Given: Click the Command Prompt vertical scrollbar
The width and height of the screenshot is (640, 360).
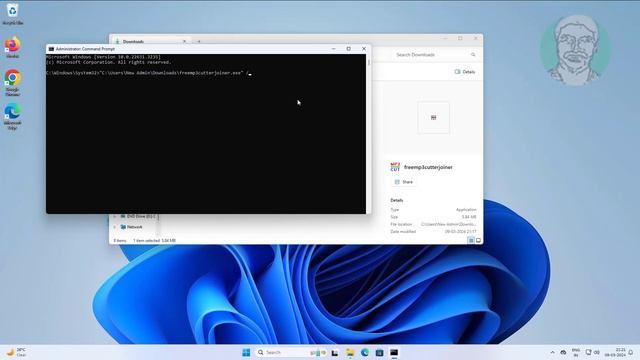Looking at the screenshot, I should 369,134.
